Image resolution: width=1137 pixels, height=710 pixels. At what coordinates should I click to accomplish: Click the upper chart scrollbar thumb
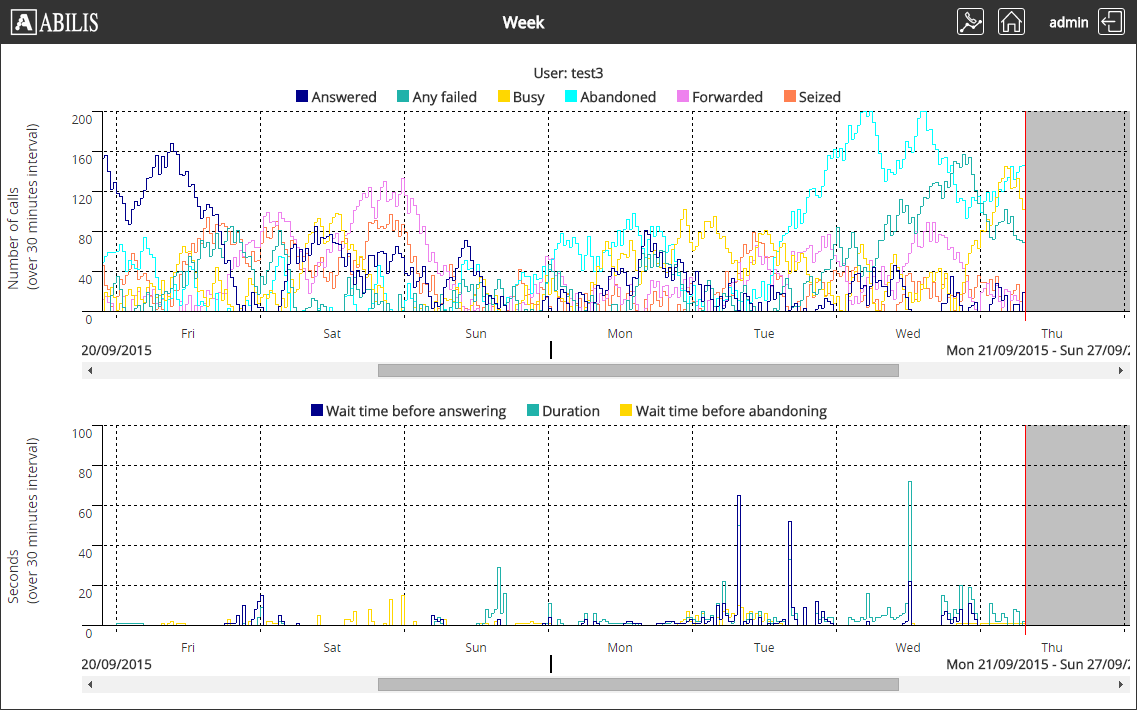point(638,370)
